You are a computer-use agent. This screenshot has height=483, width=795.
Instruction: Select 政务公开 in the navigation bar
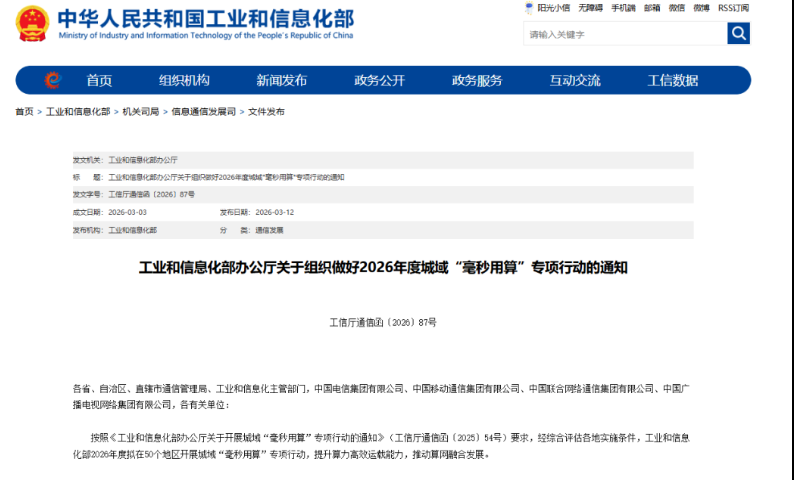pyautogui.click(x=379, y=81)
